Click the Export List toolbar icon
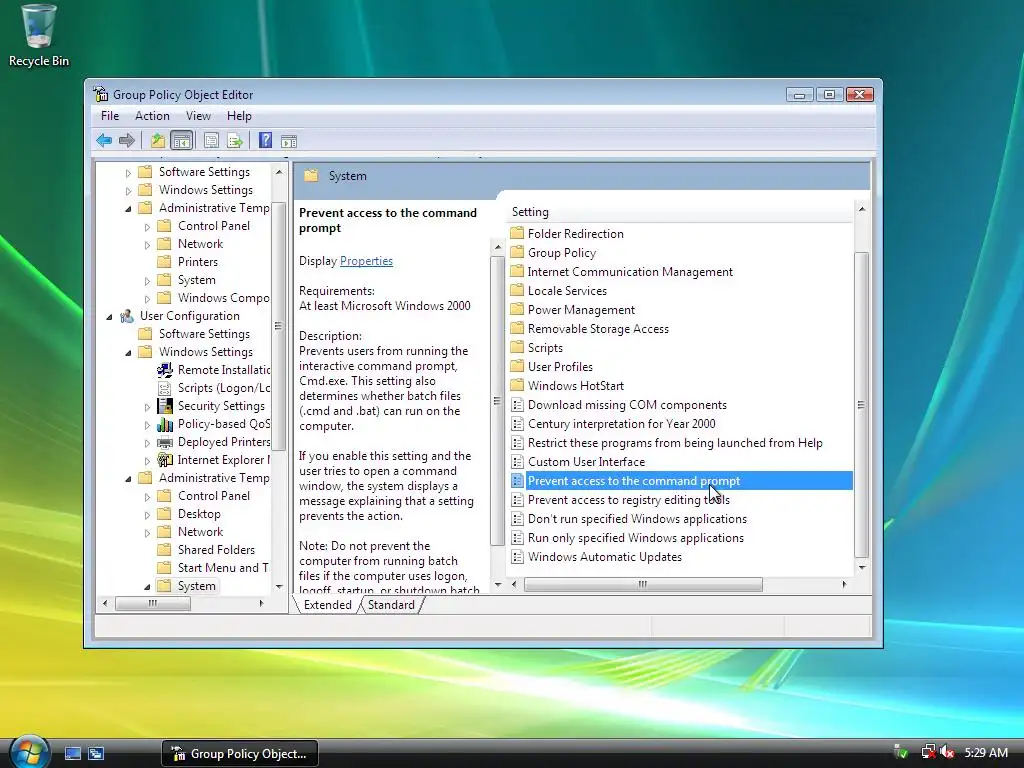This screenshot has height=768, width=1024. click(x=234, y=140)
